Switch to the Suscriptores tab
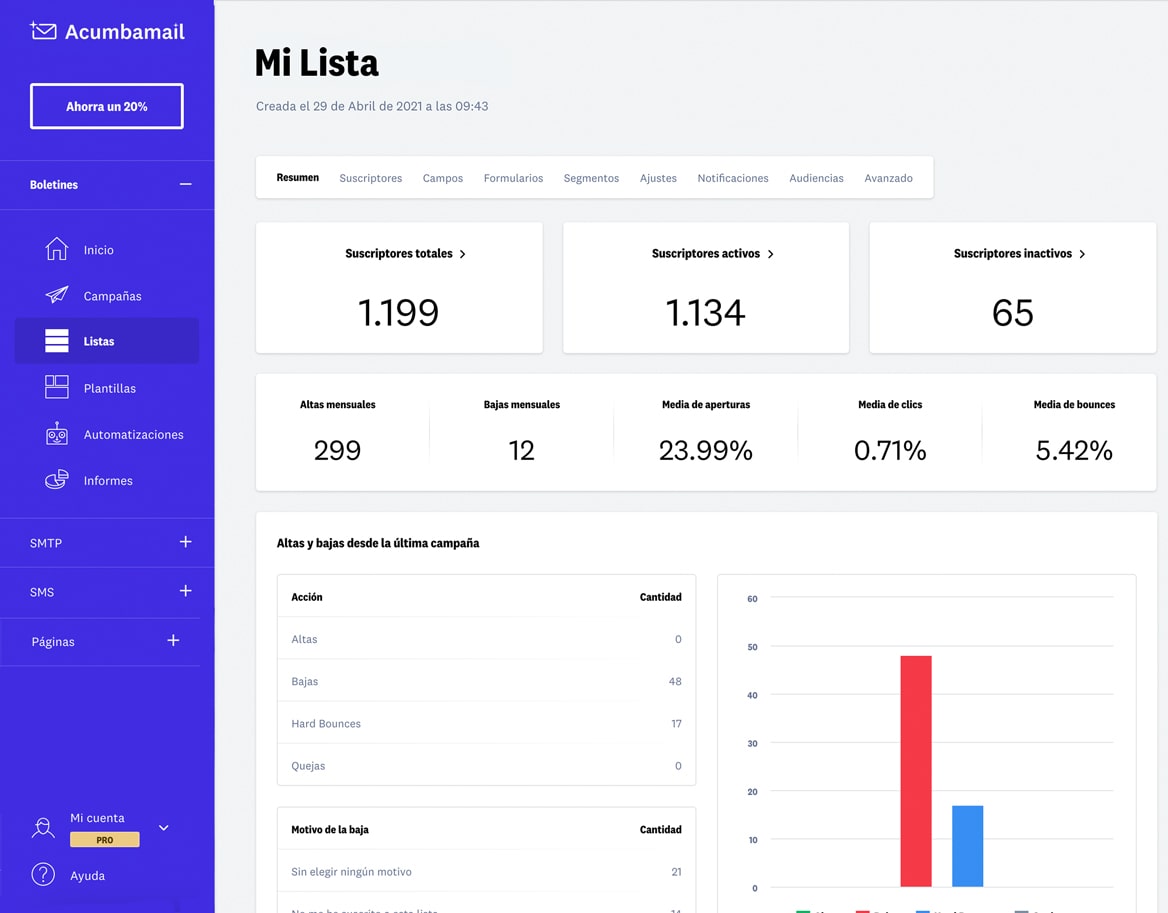 [370, 177]
